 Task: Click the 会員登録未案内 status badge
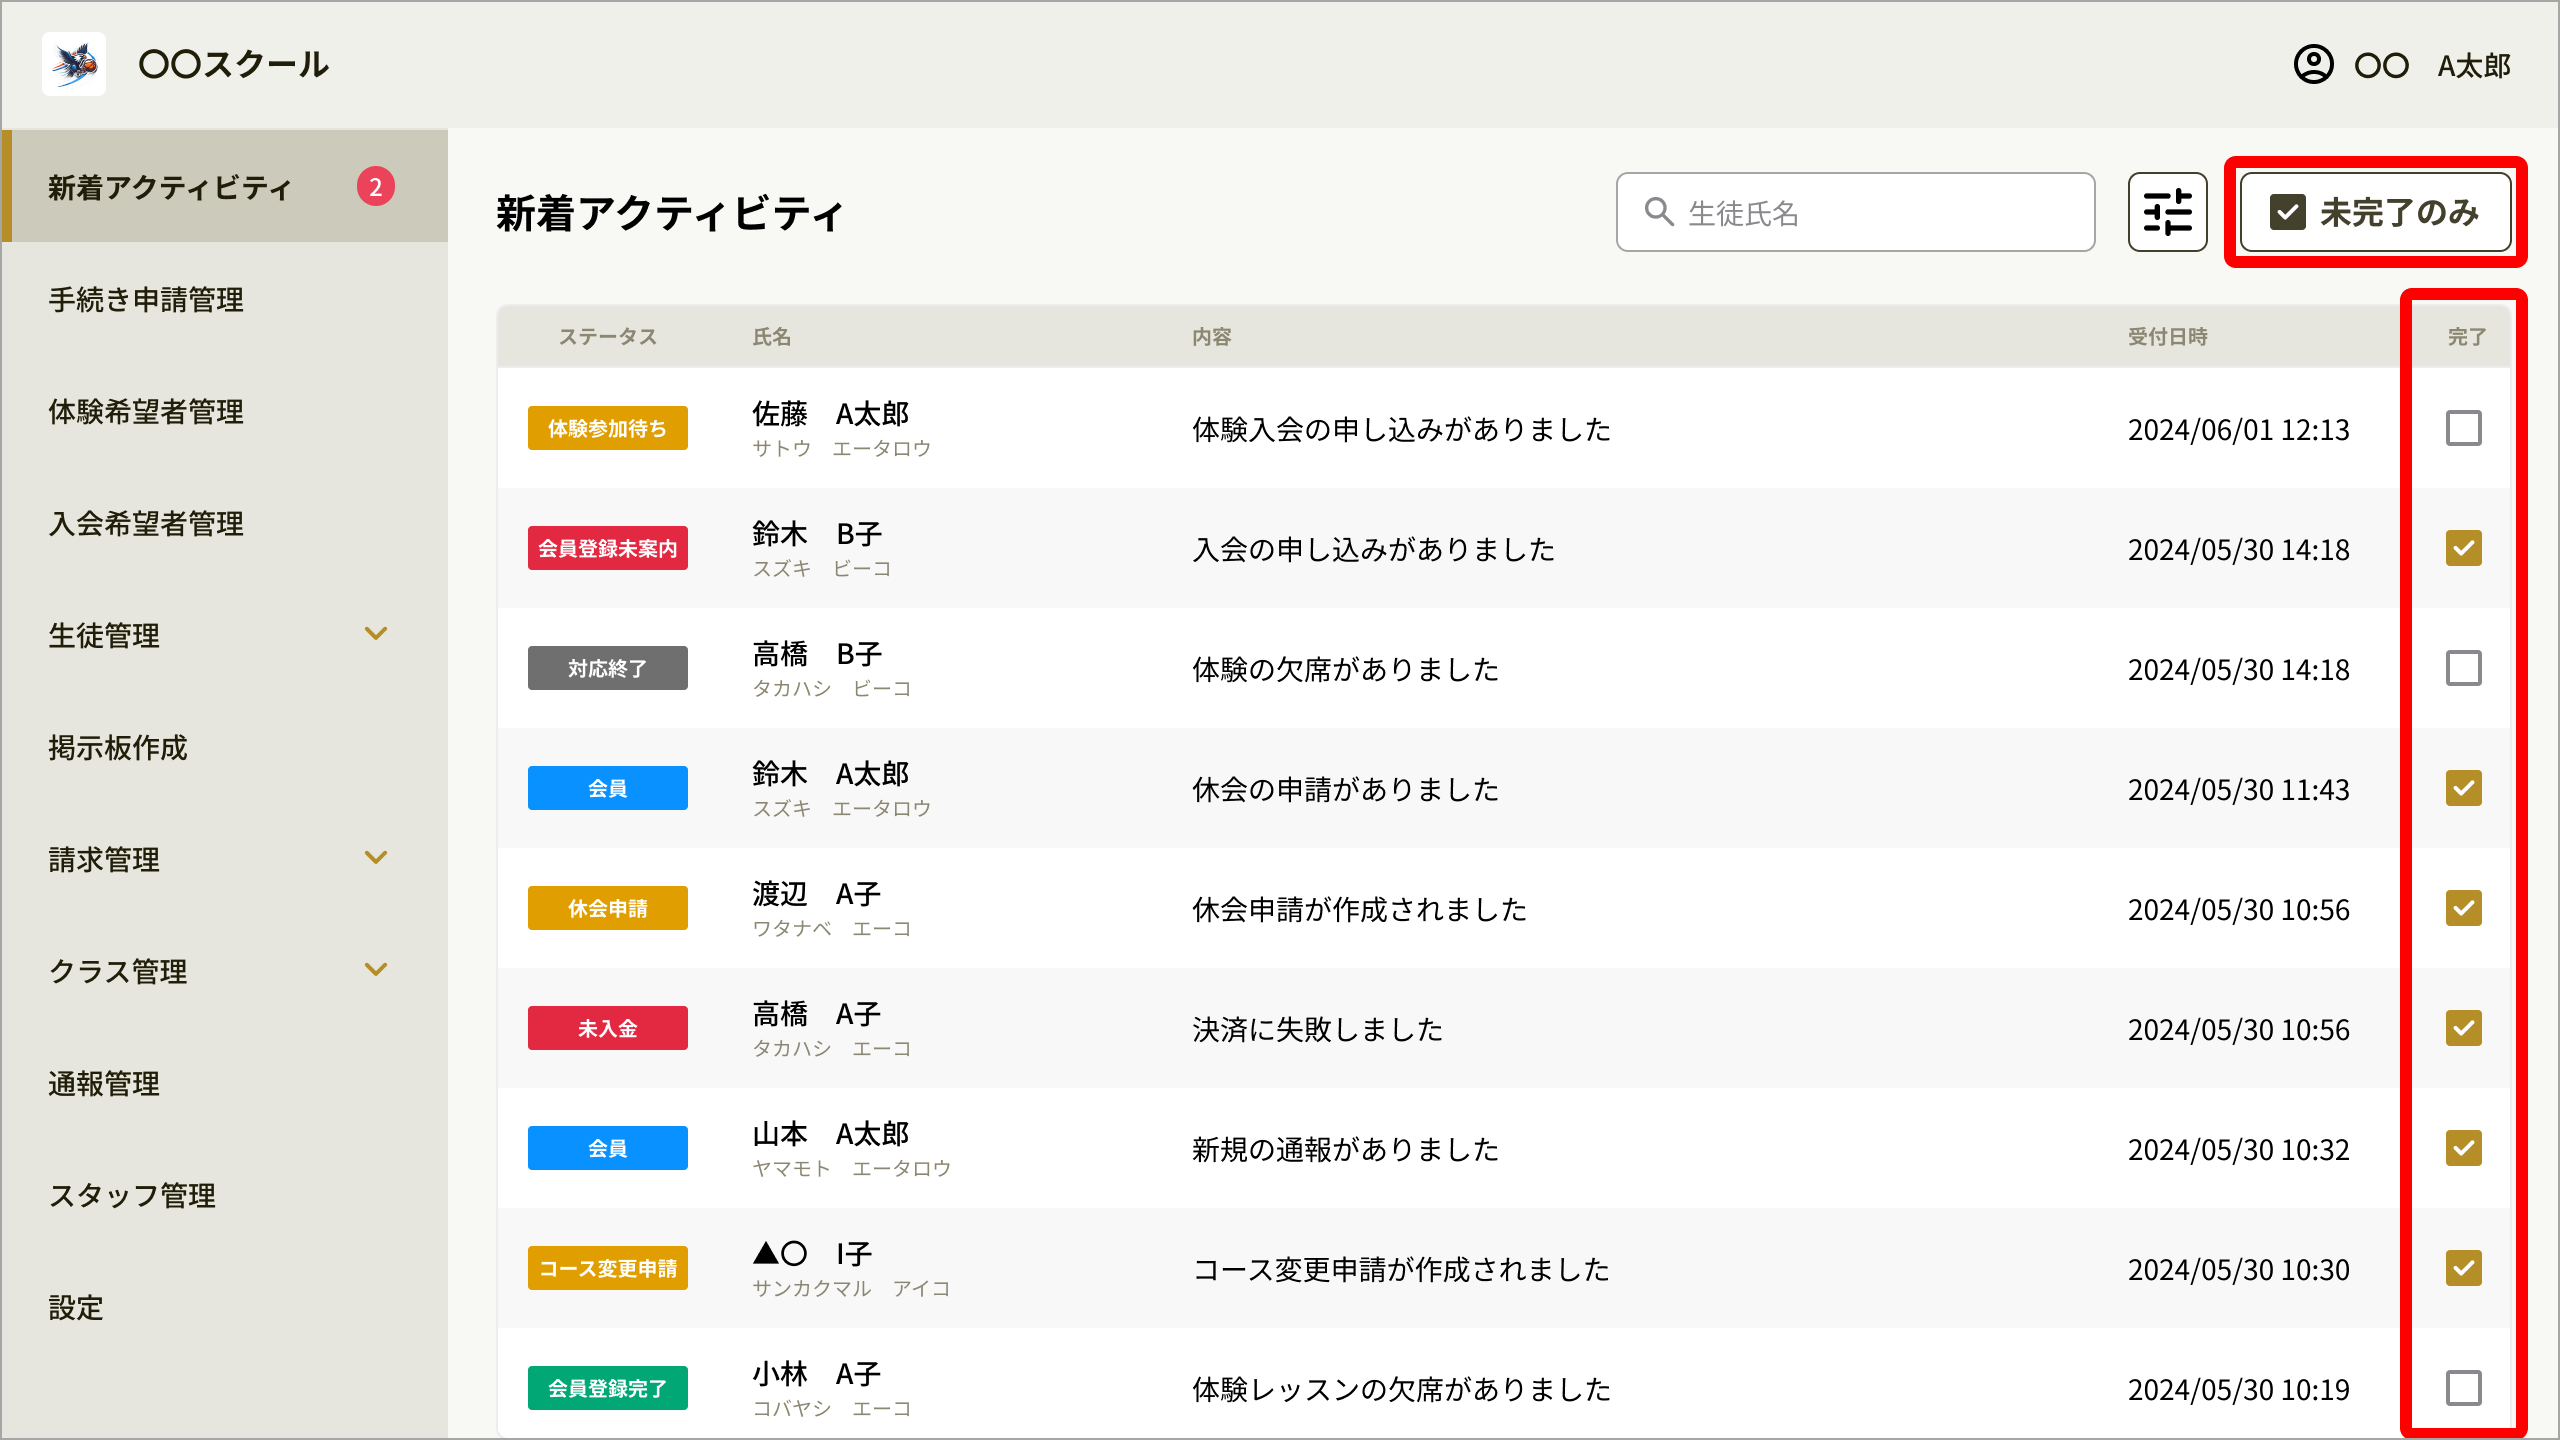click(607, 548)
